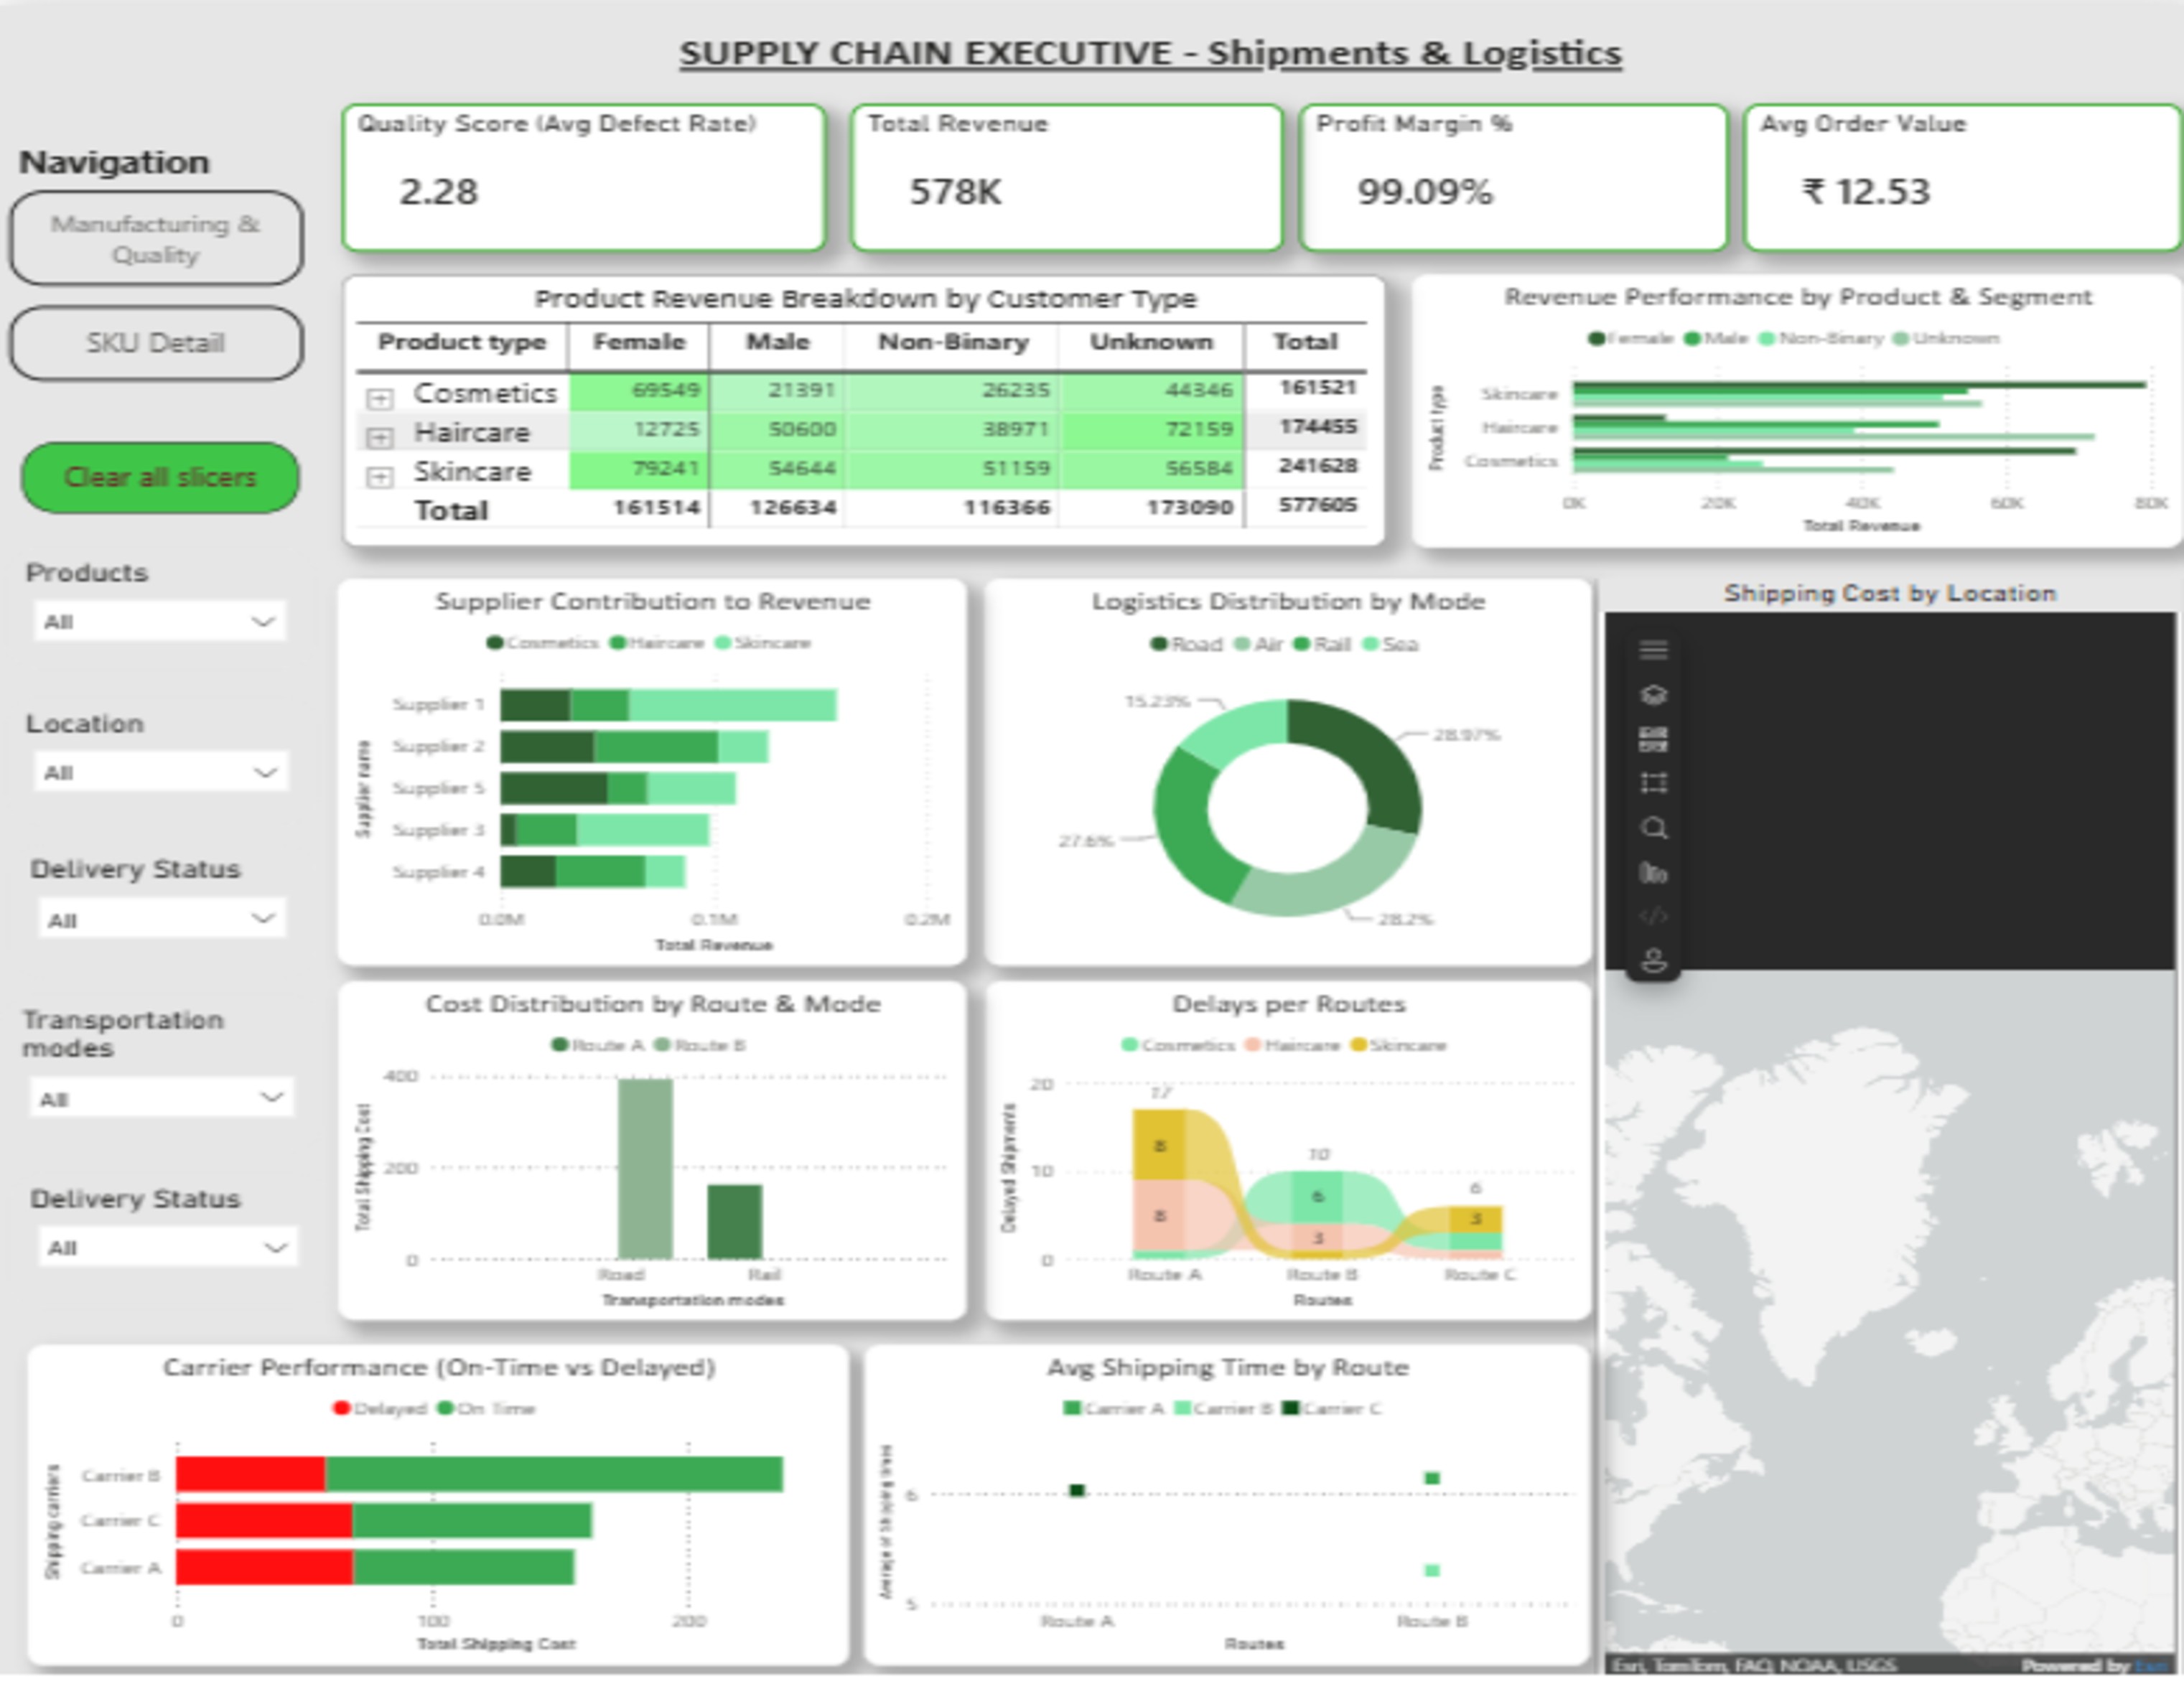This screenshot has width=2184, height=1694.
Task: Sort matrix by Male column header
Action: 777,342
